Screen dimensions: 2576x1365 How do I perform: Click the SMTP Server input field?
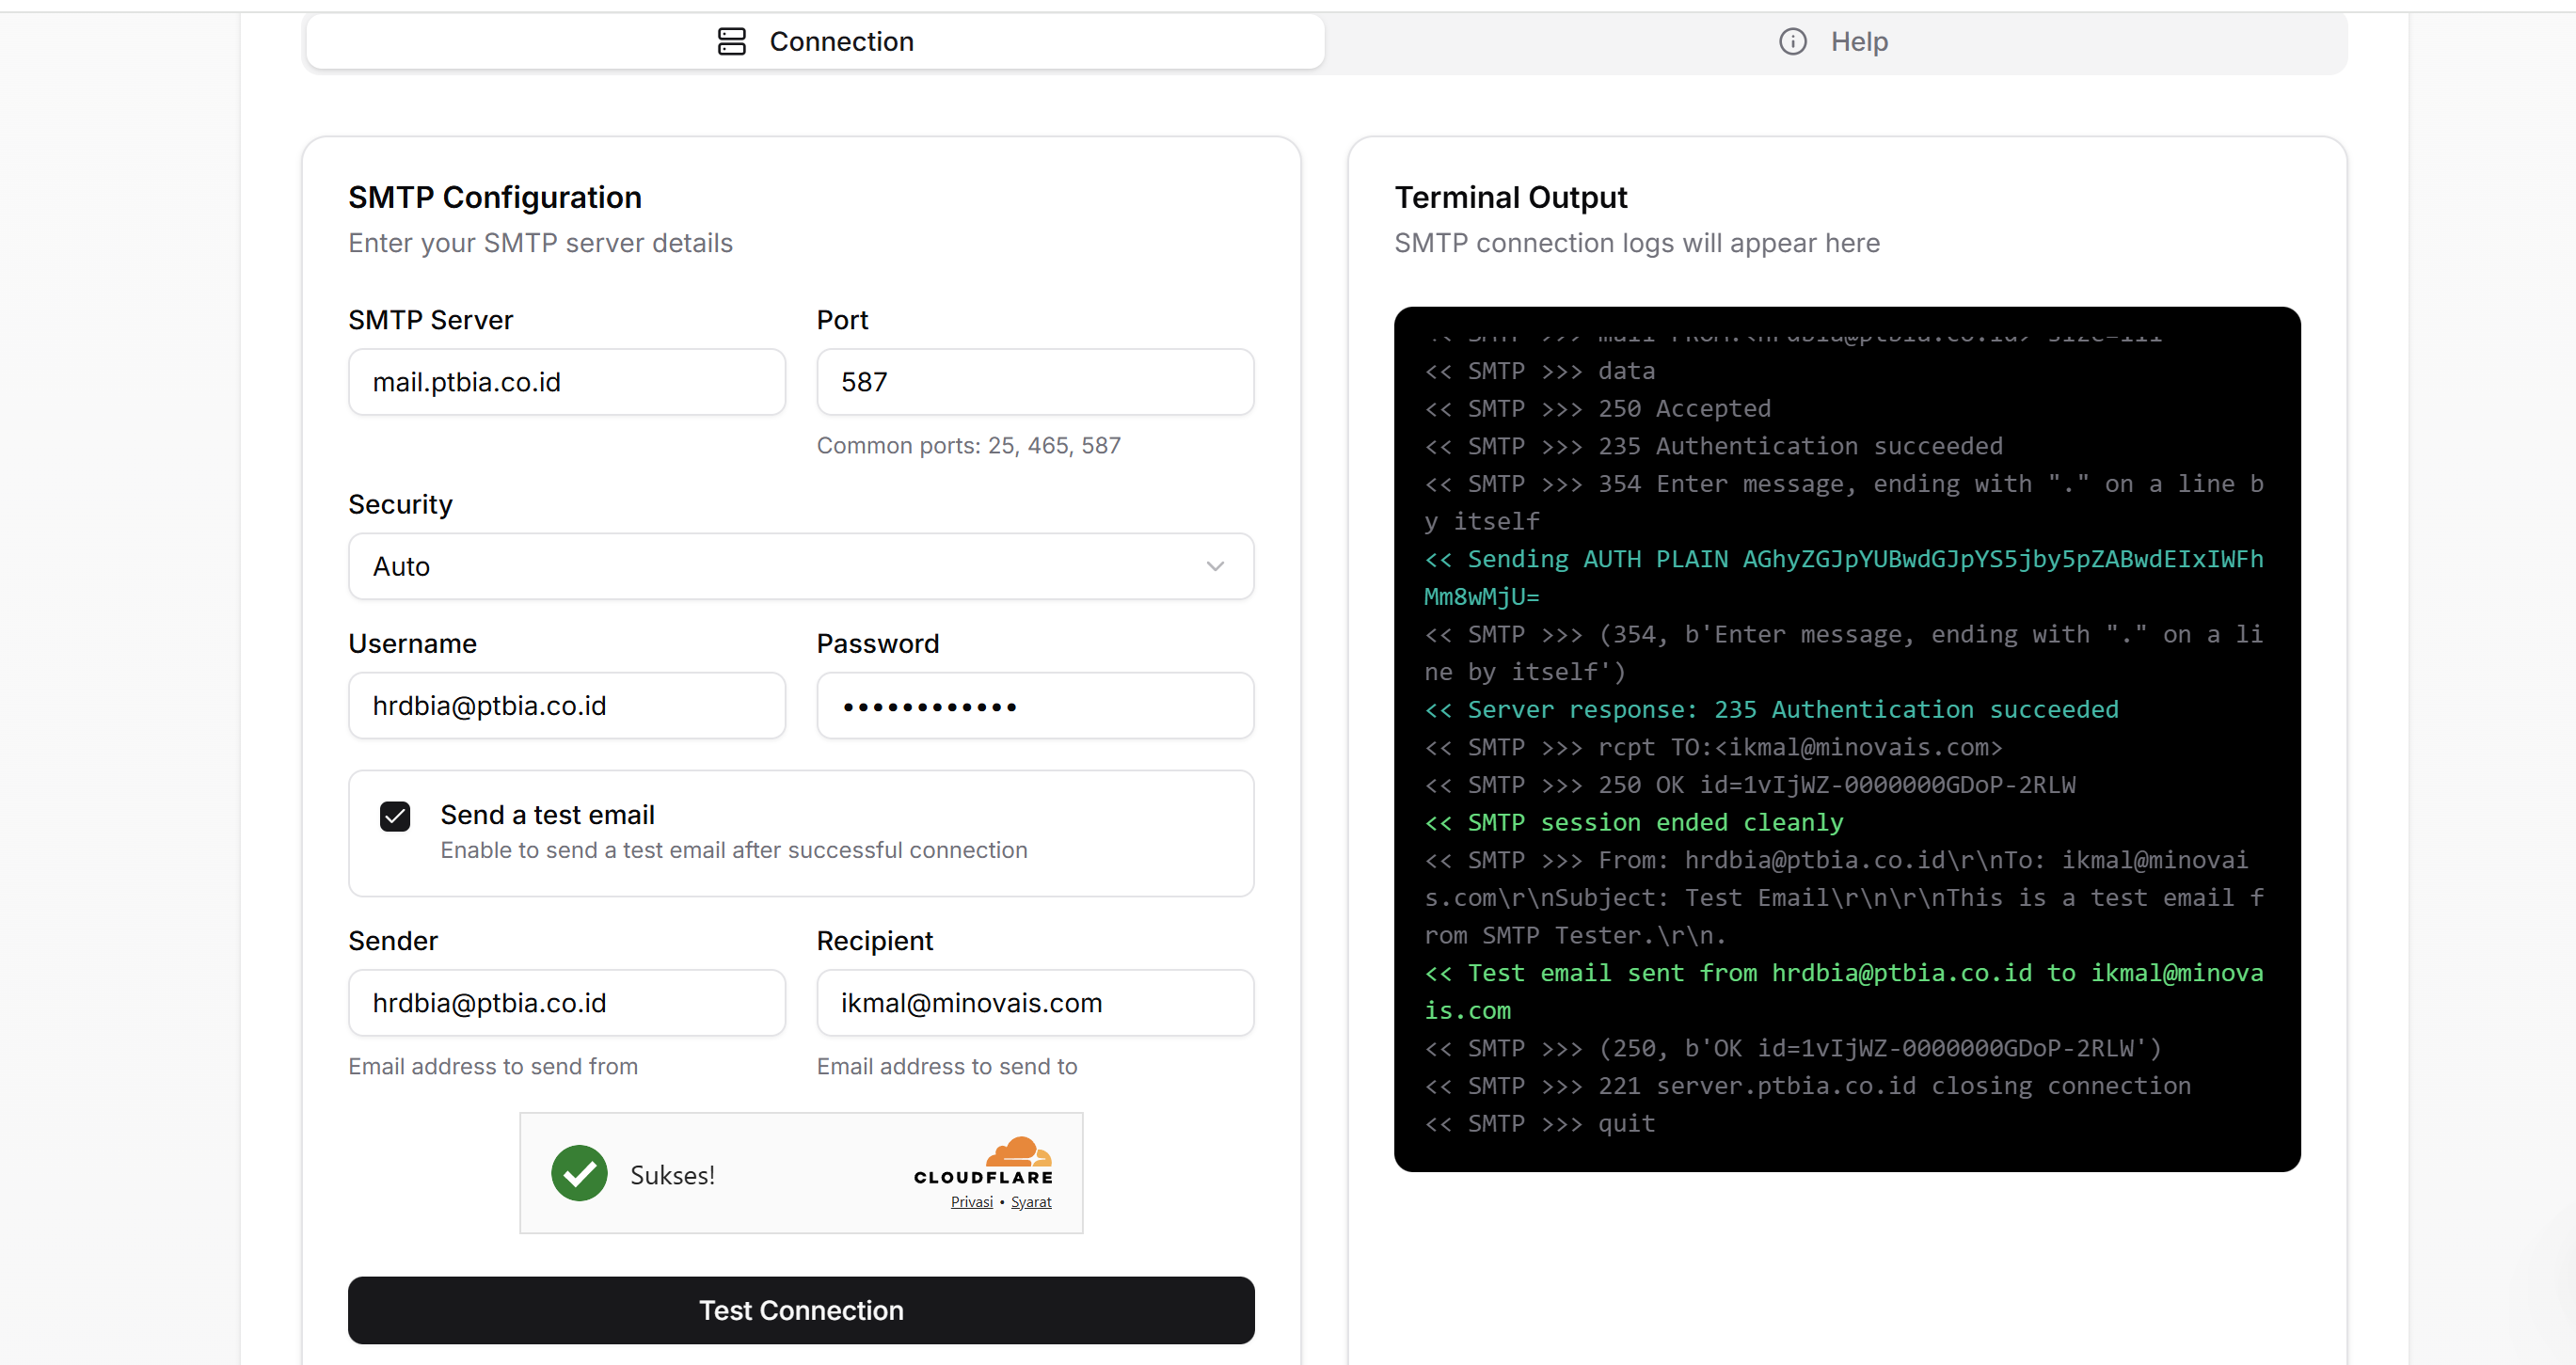[x=566, y=382]
